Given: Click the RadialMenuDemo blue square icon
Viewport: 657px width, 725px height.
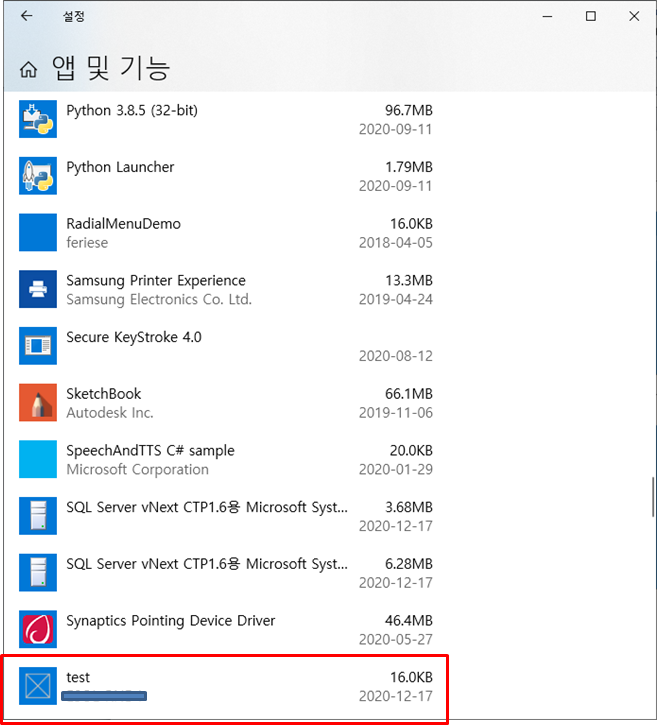Looking at the screenshot, I should (38, 232).
